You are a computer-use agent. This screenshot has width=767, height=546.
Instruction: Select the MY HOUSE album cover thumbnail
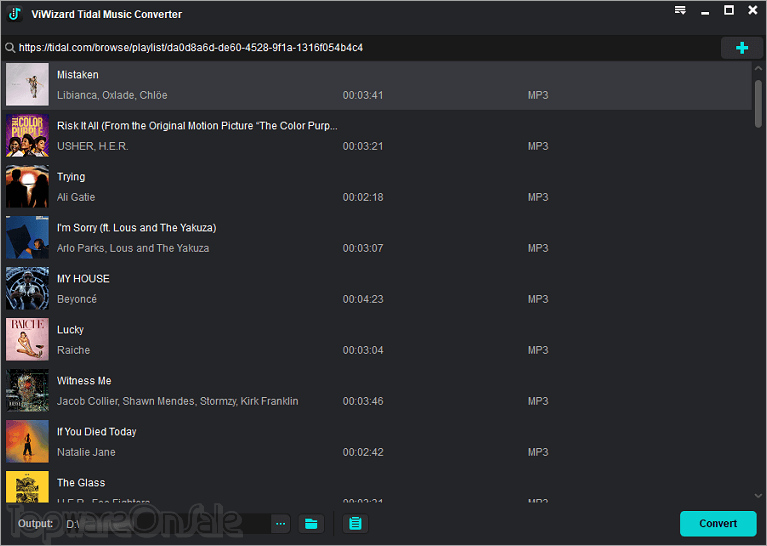point(27,288)
